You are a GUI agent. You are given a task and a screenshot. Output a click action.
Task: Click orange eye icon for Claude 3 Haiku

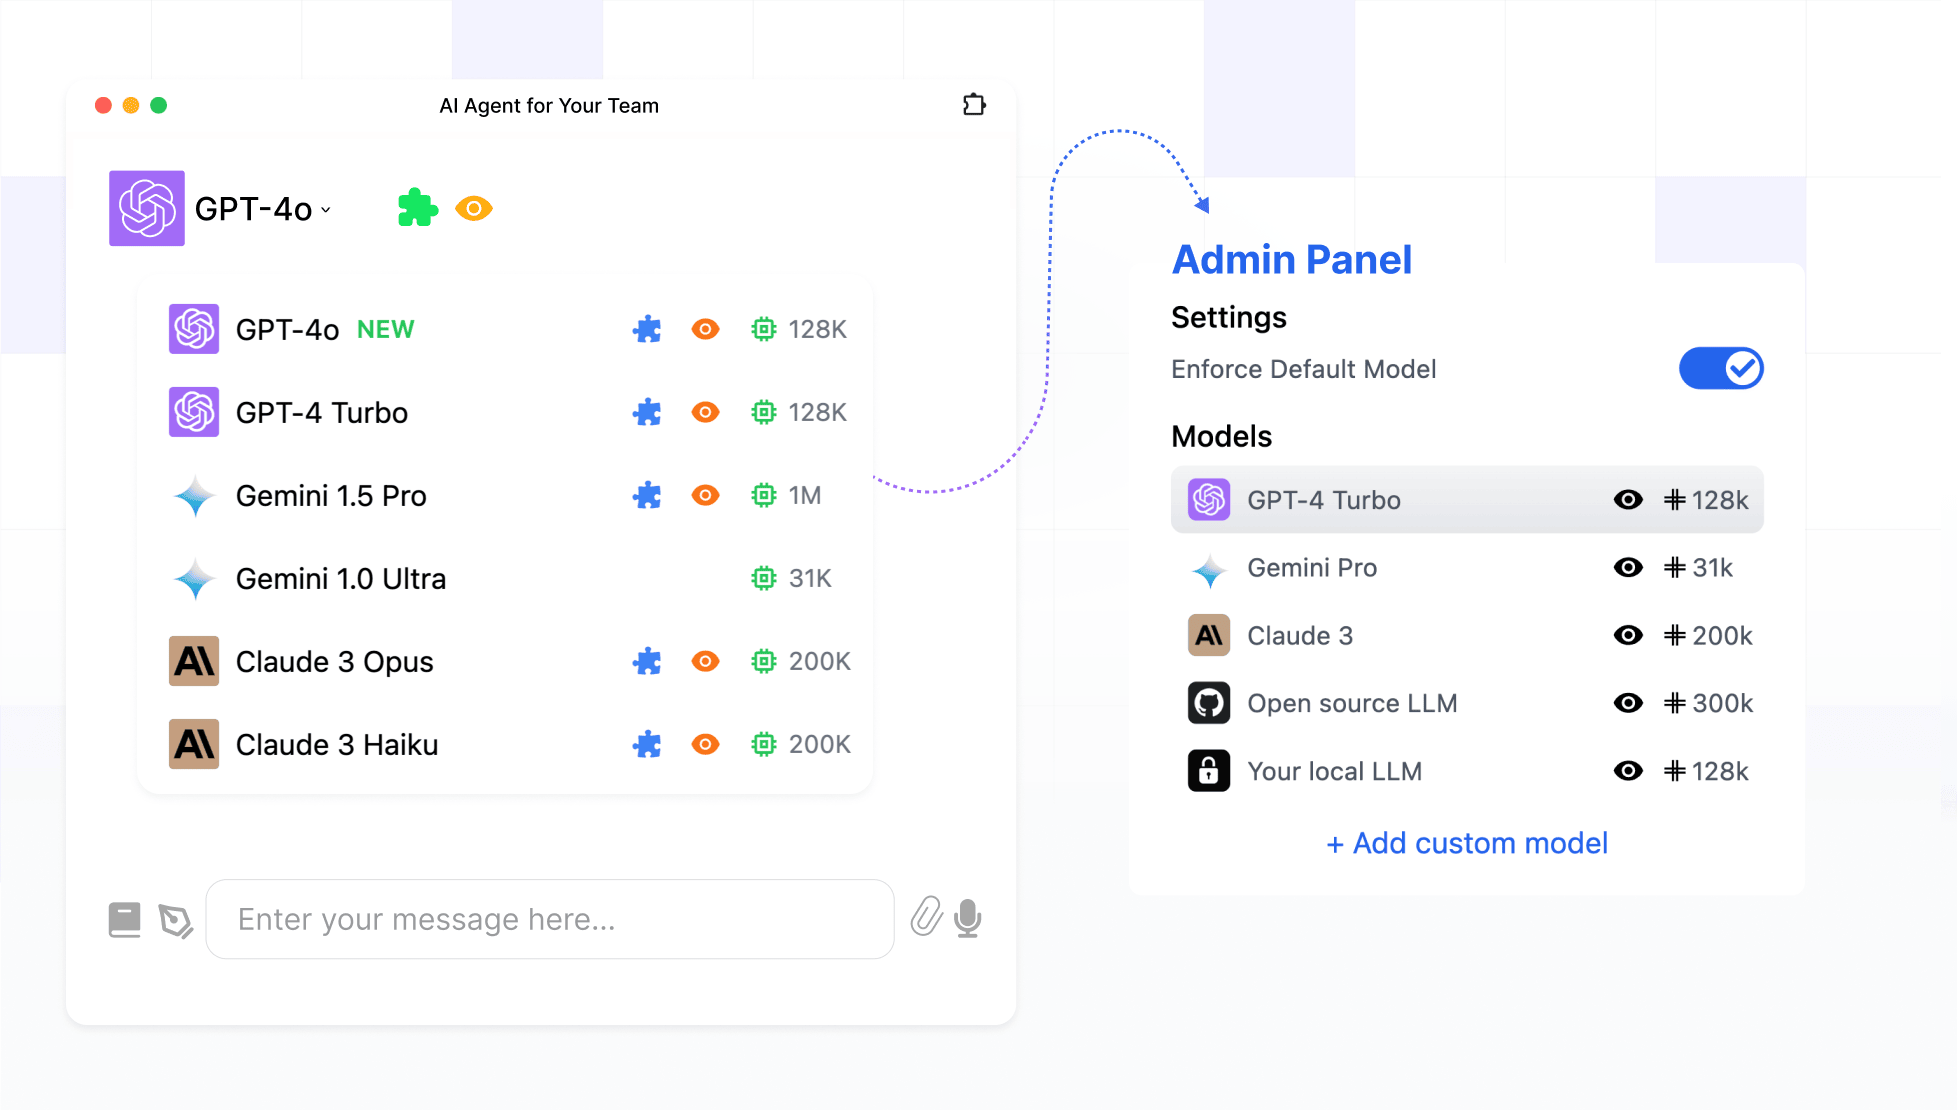tap(706, 744)
